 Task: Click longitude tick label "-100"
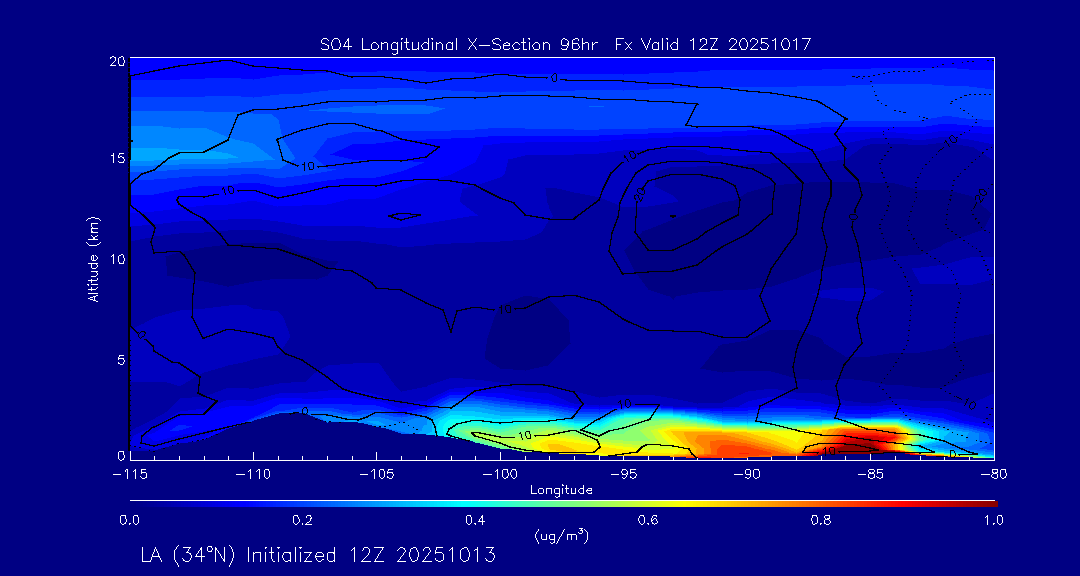pyautogui.click(x=499, y=474)
